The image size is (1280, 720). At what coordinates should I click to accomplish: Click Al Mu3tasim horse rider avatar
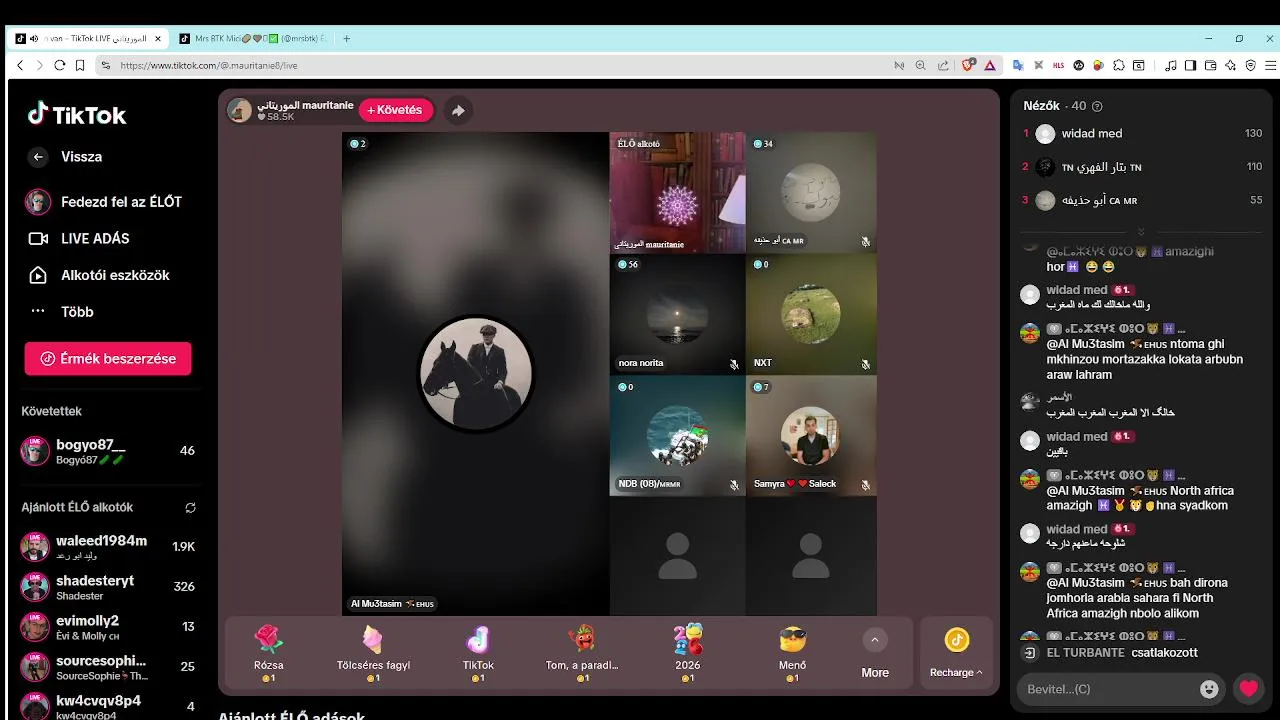(476, 374)
